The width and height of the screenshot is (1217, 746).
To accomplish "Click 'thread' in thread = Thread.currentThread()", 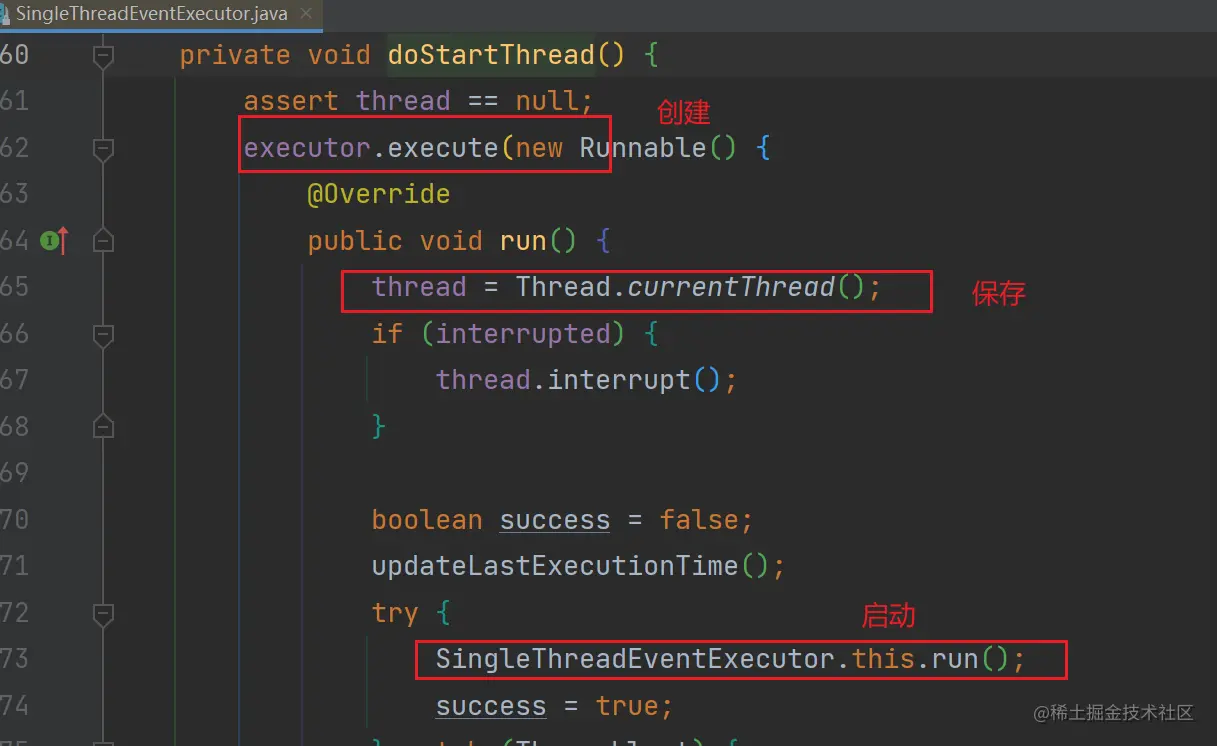I will (419, 287).
